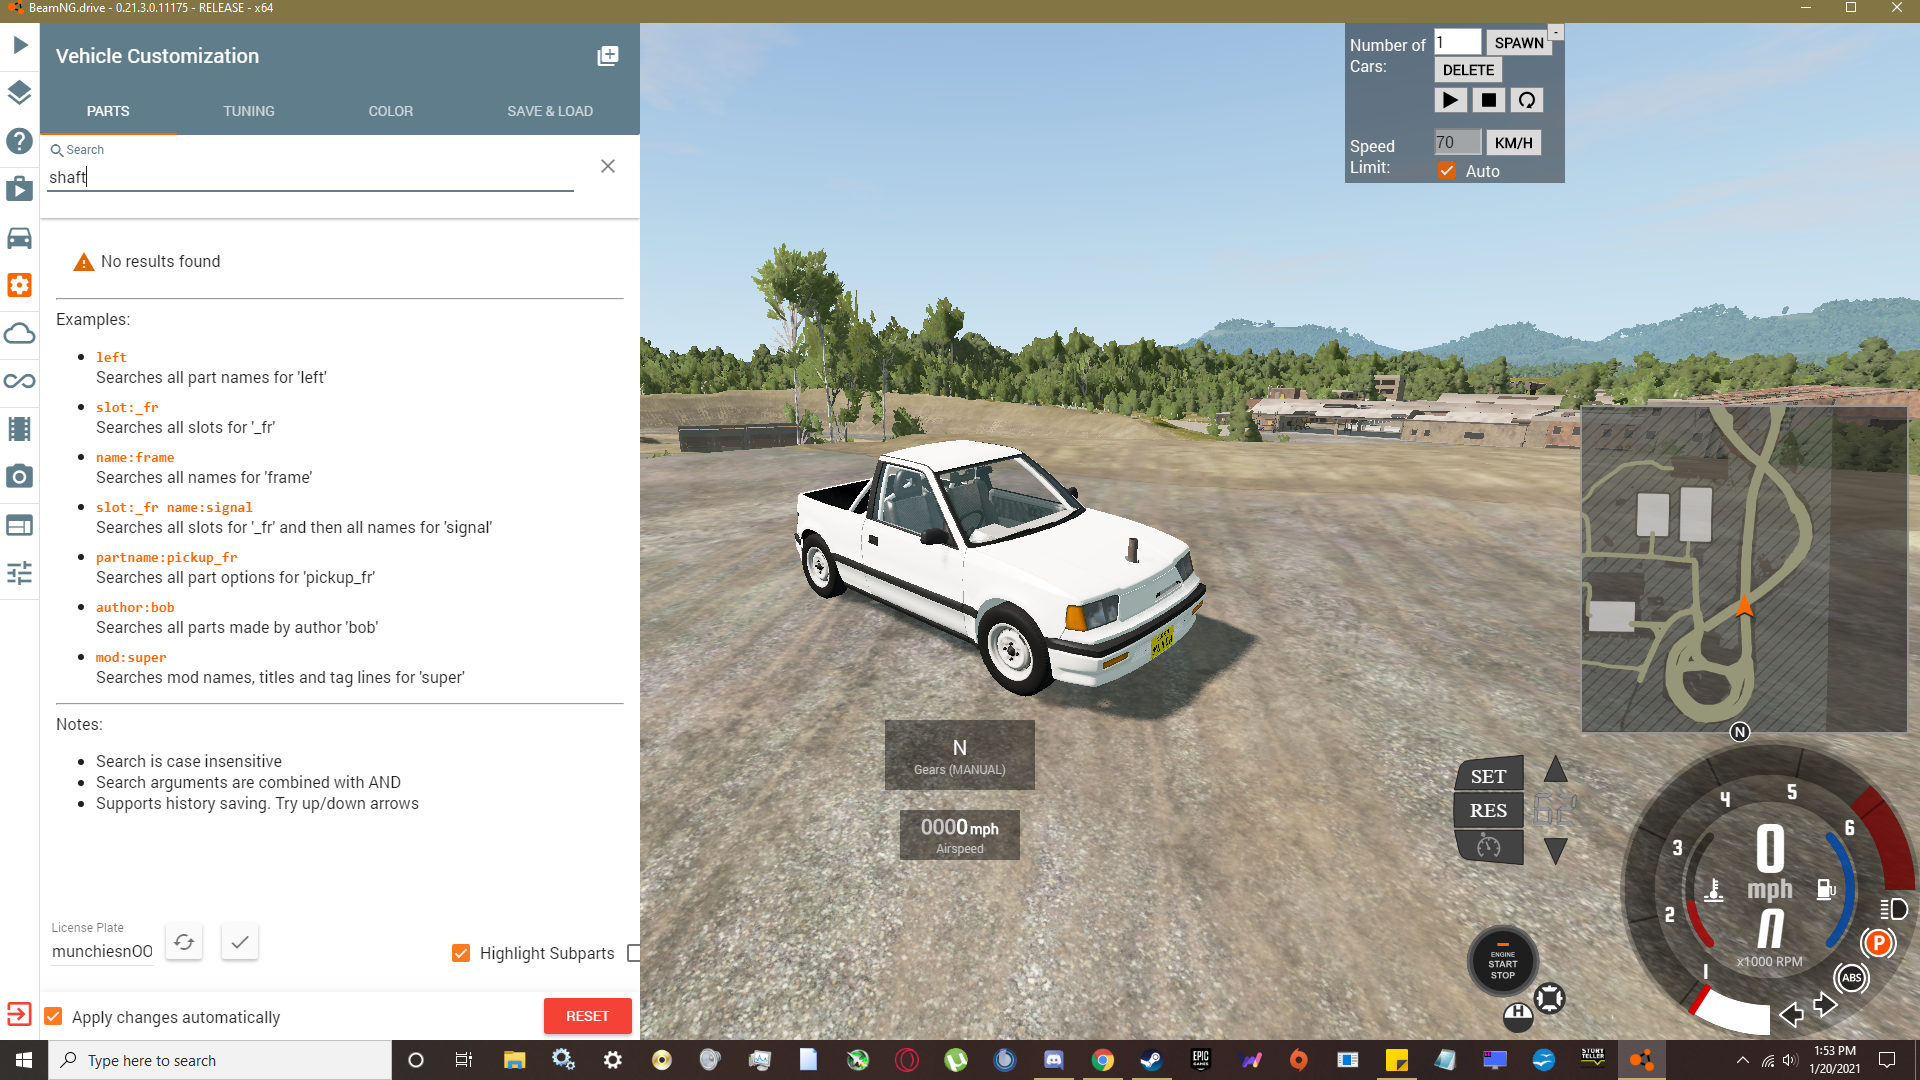Click the 'slot:_fr' example text

tap(127, 407)
